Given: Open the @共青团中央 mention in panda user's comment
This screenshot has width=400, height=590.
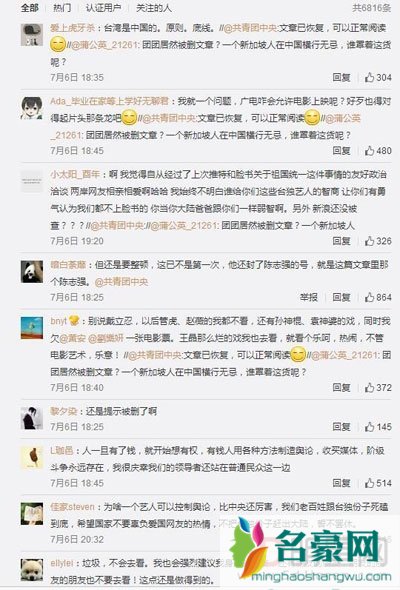Looking at the screenshot, I should (x=121, y=281).
